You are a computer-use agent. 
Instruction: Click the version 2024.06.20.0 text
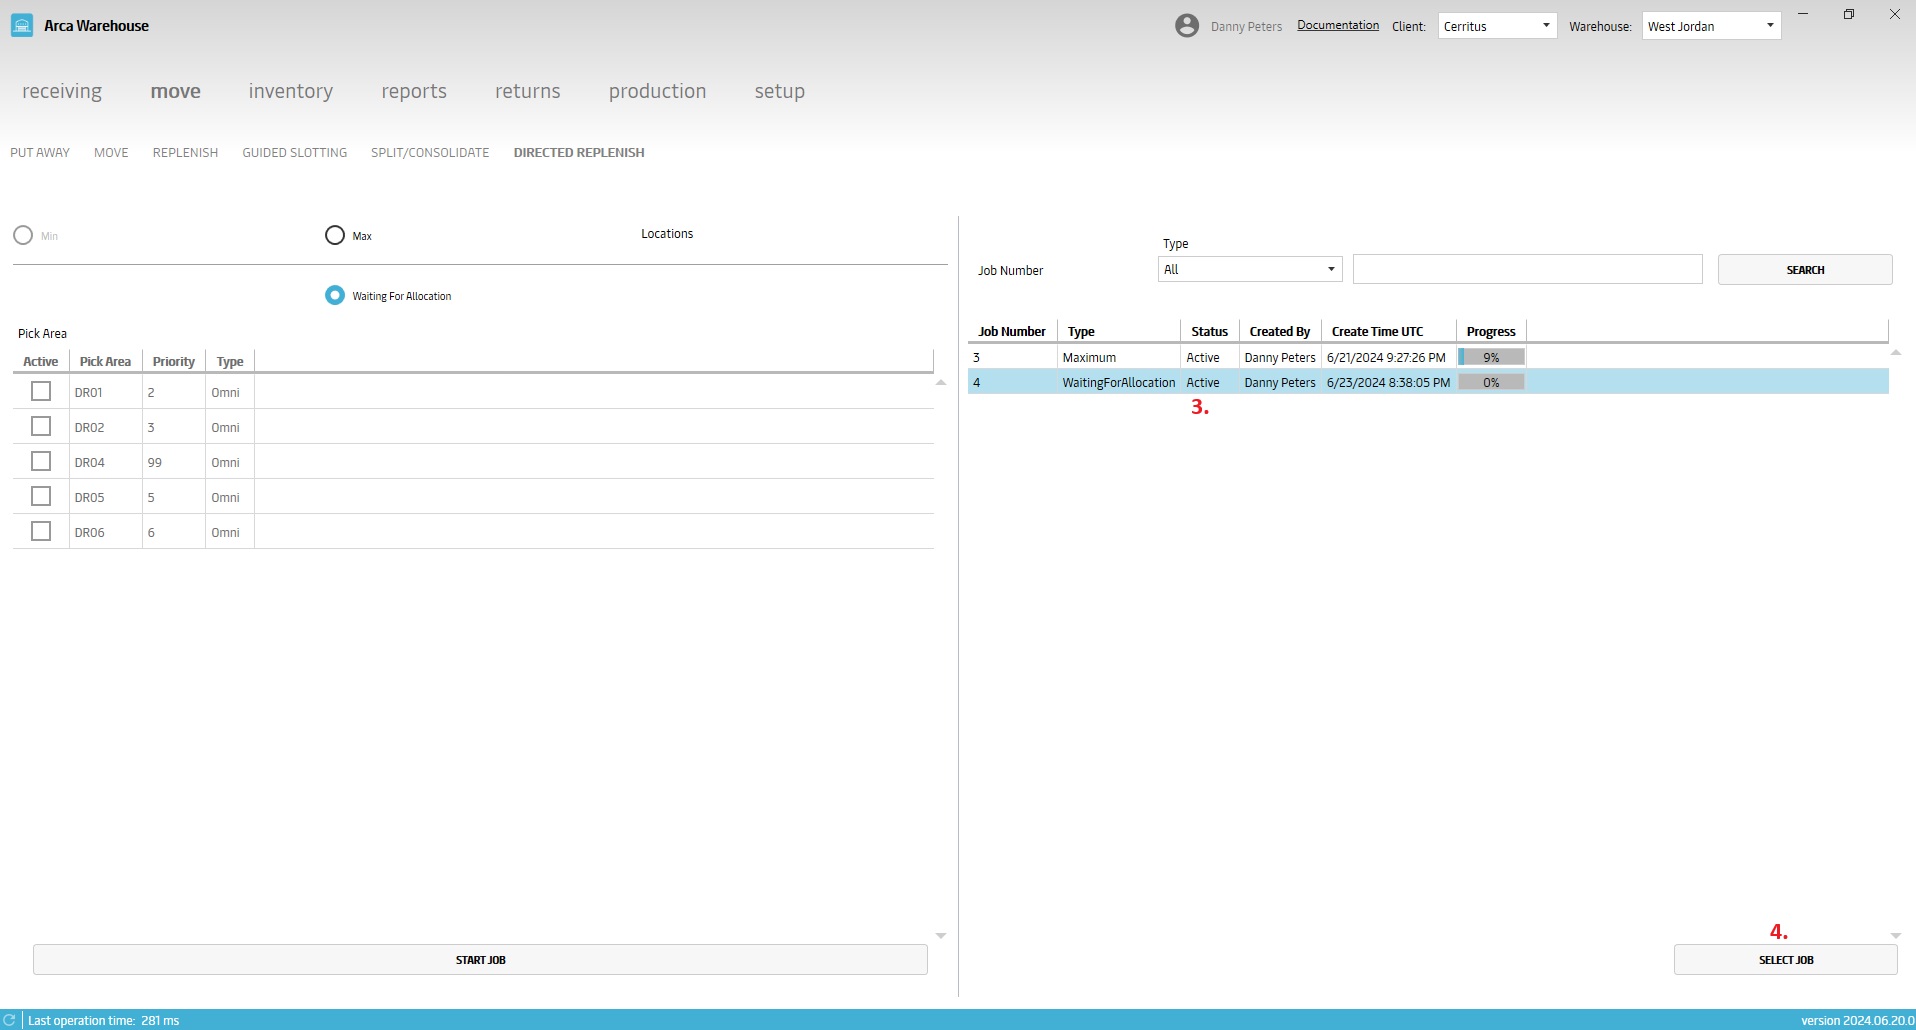1858,1020
